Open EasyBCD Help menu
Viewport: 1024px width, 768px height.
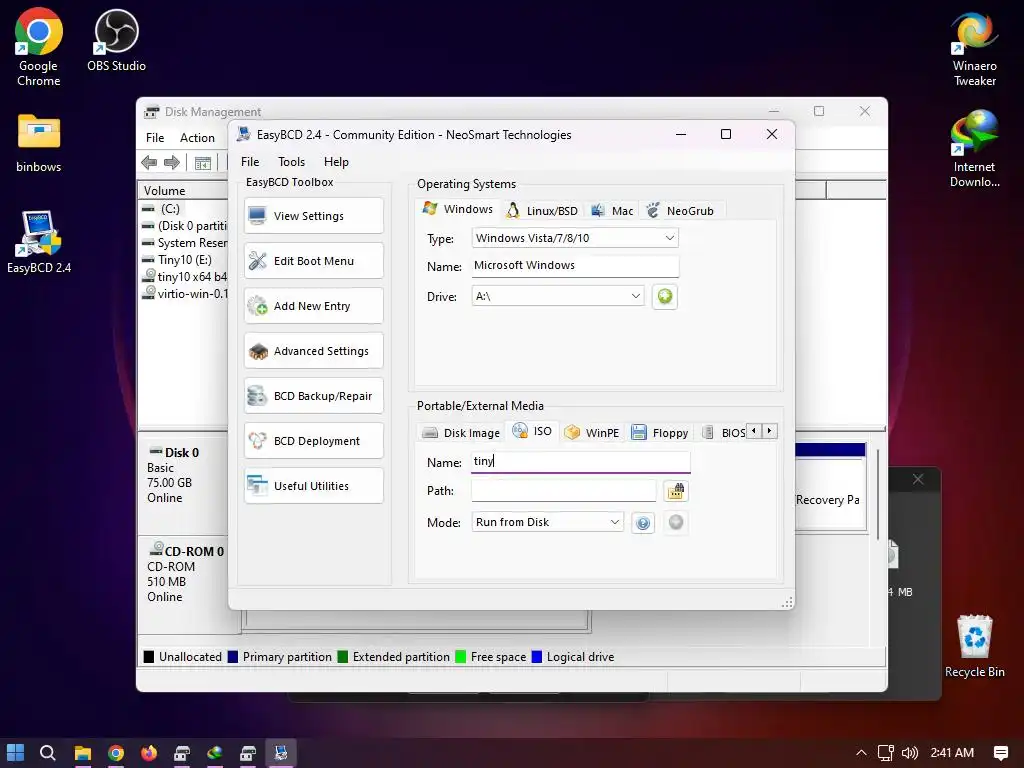(336, 162)
